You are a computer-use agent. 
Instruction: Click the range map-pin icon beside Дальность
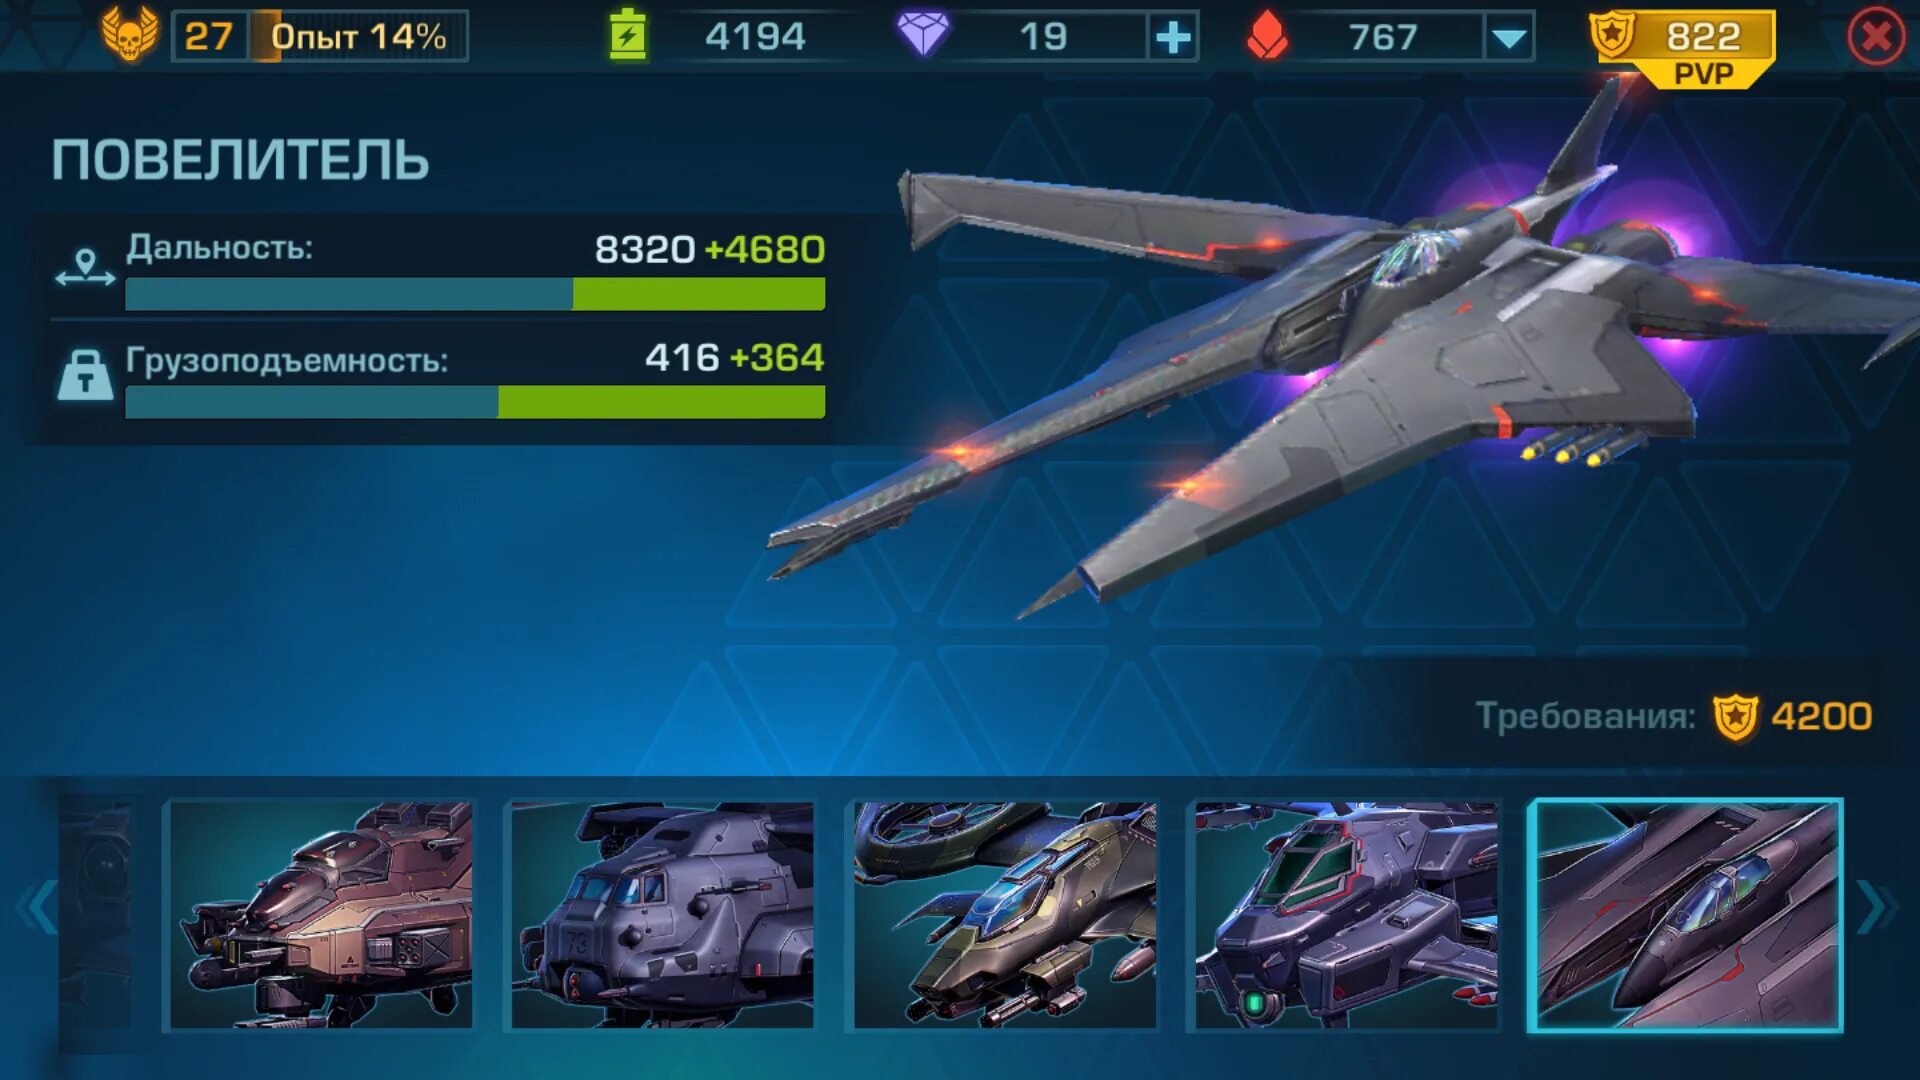[85, 268]
